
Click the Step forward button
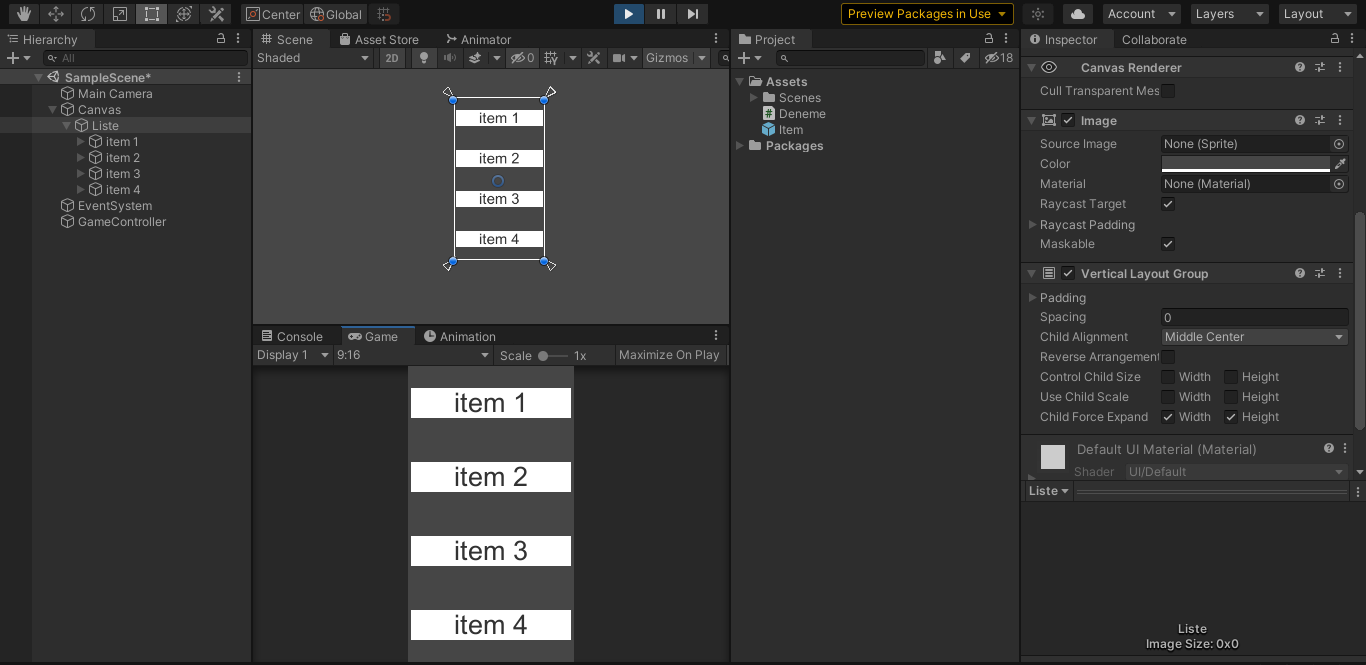click(x=692, y=14)
